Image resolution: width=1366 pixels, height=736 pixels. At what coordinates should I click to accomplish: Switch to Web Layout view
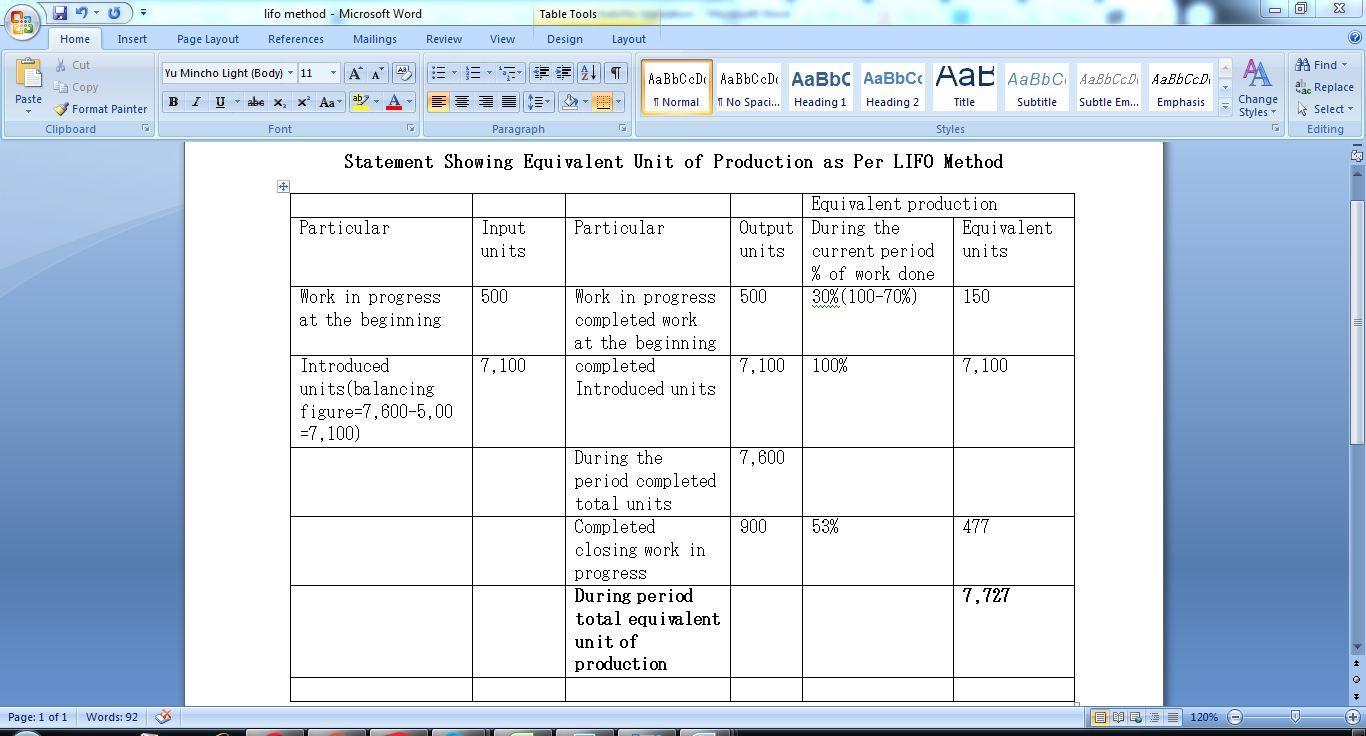coord(1136,717)
